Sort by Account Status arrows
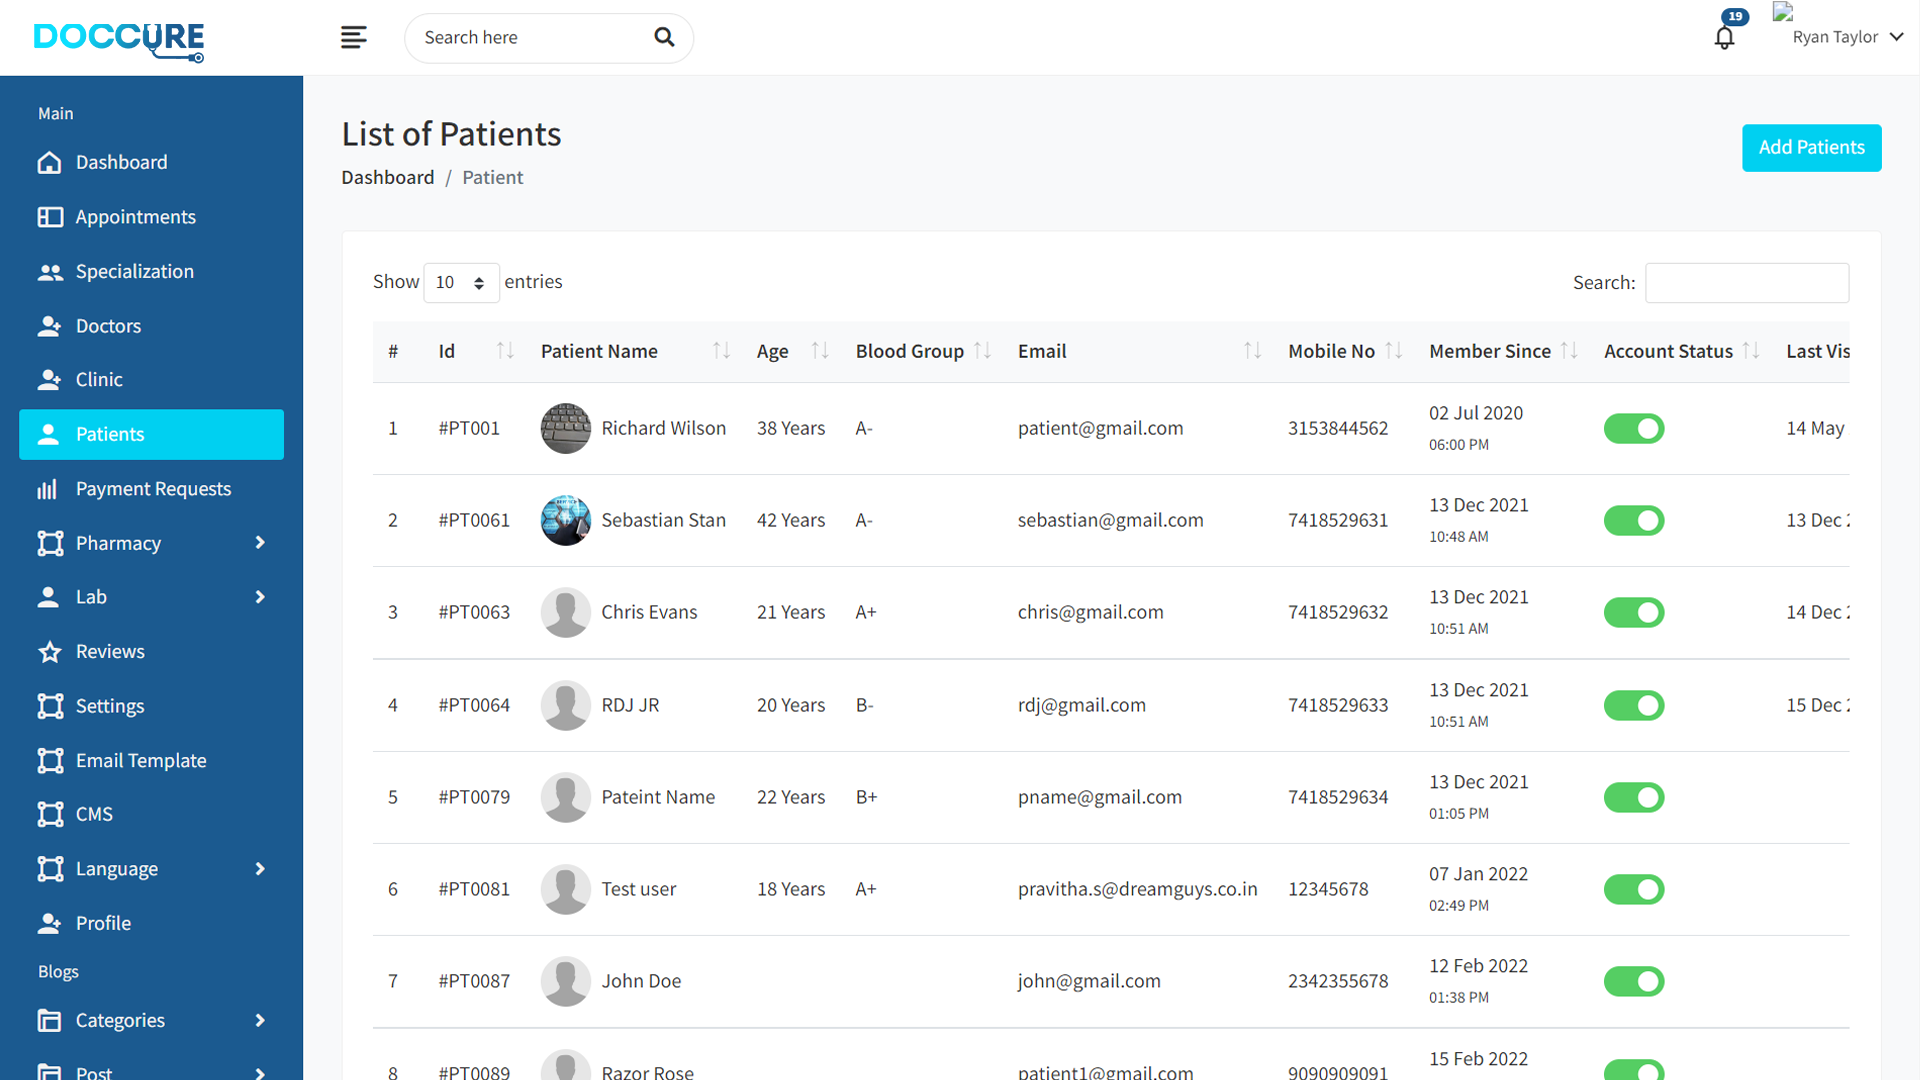Screen dimensions: 1920x1080 click(1751, 350)
